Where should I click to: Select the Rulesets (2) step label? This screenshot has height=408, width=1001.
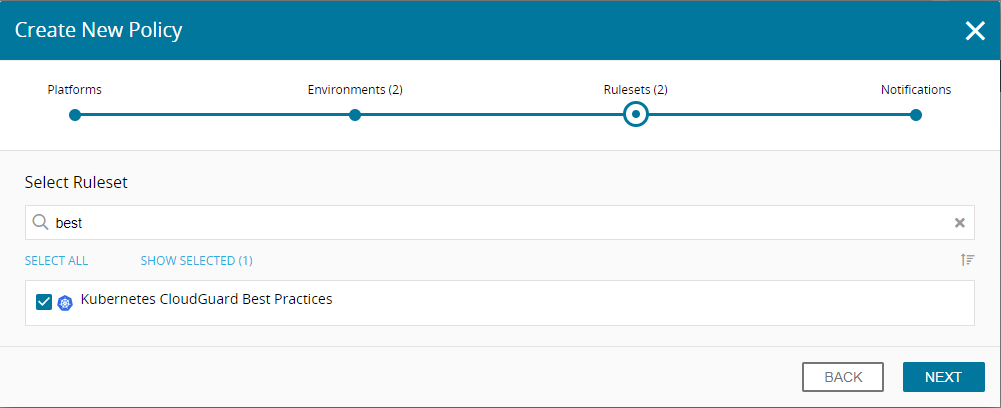(636, 89)
